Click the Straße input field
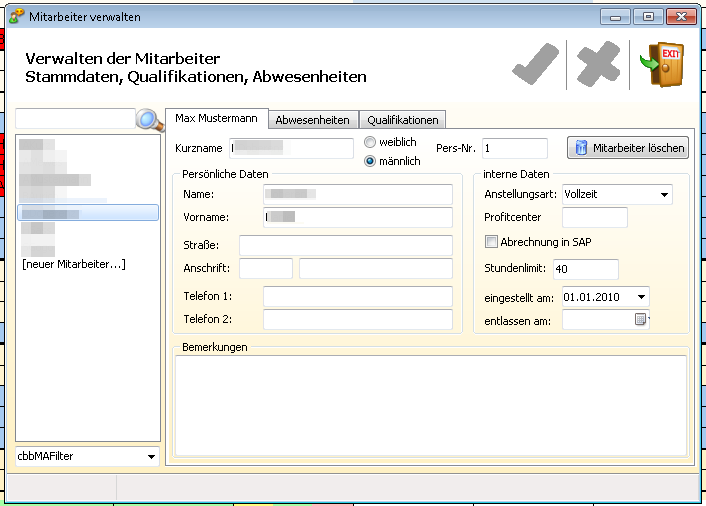The width and height of the screenshot is (706, 506). point(346,245)
